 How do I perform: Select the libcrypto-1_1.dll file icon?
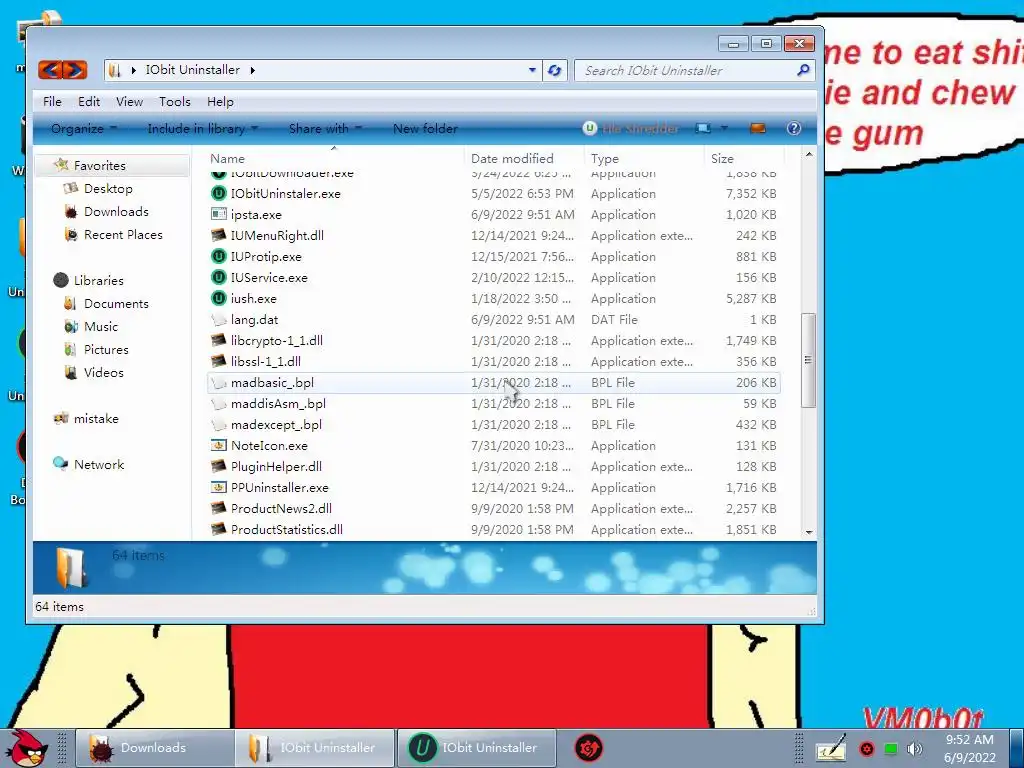[219, 340]
